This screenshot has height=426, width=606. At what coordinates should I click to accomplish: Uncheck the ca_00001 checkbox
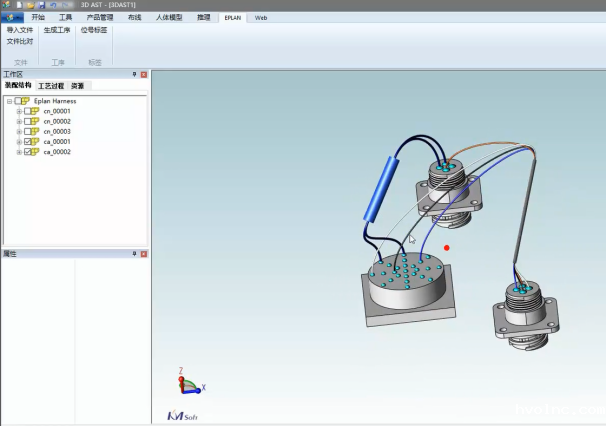click(x=28, y=142)
